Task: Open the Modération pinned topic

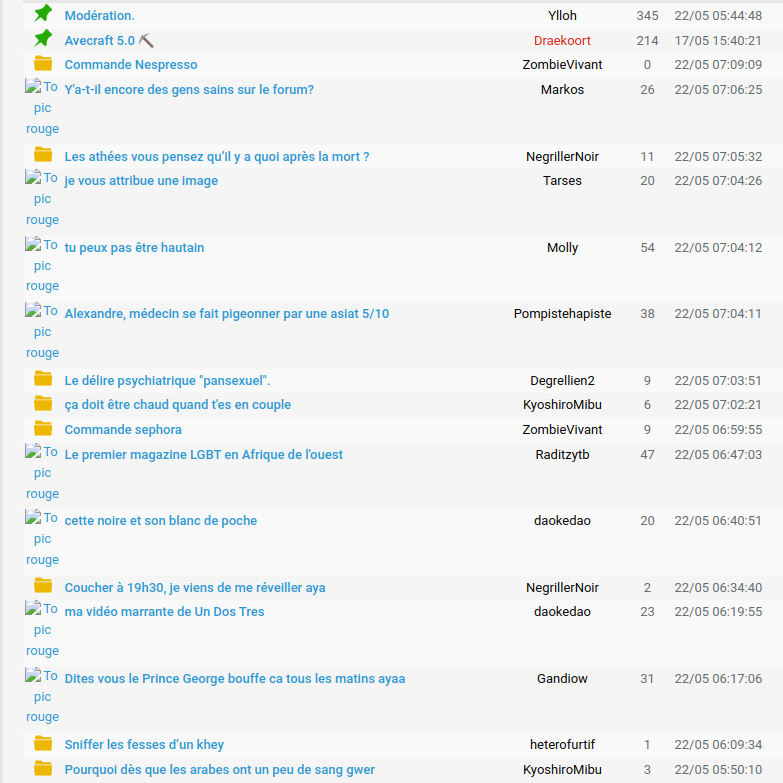Action: coord(99,16)
